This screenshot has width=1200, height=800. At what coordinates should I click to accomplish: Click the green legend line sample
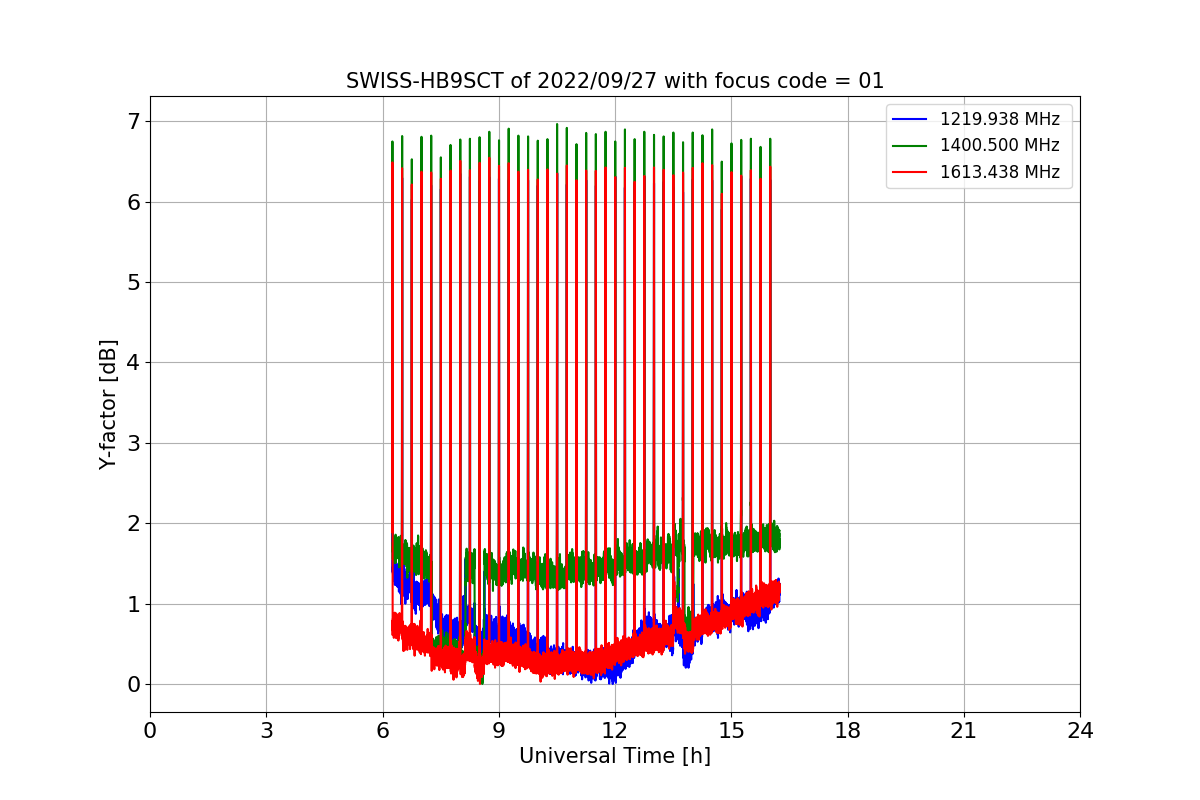click(x=911, y=146)
